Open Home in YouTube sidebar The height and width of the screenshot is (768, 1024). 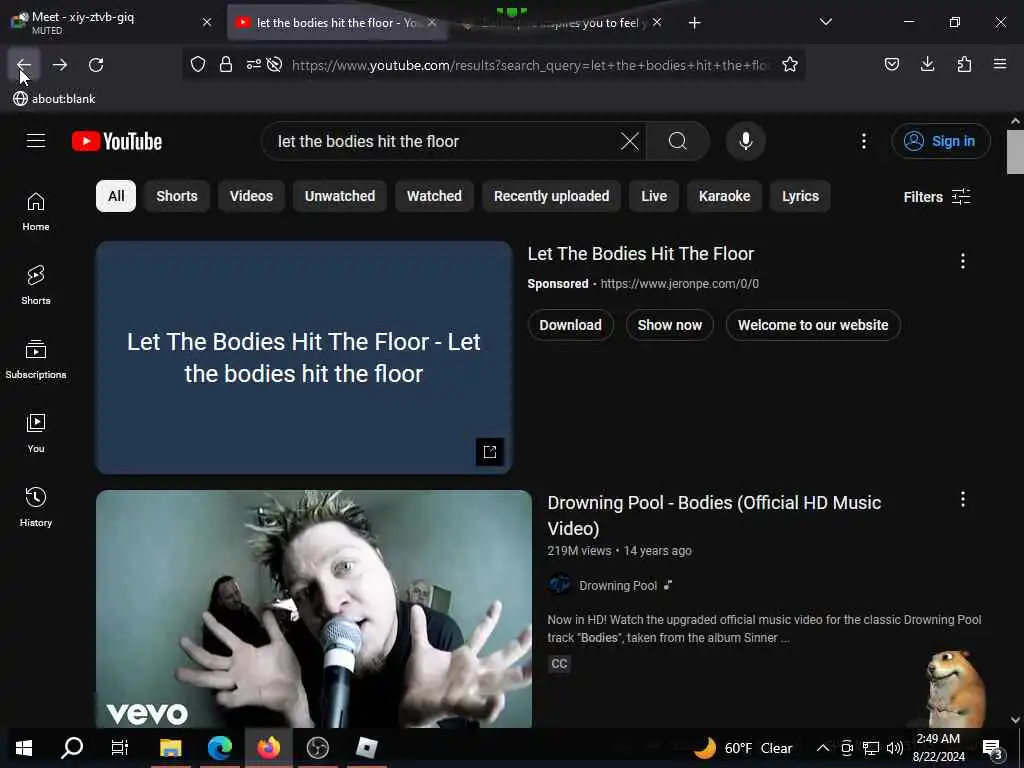tap(36, 212)
